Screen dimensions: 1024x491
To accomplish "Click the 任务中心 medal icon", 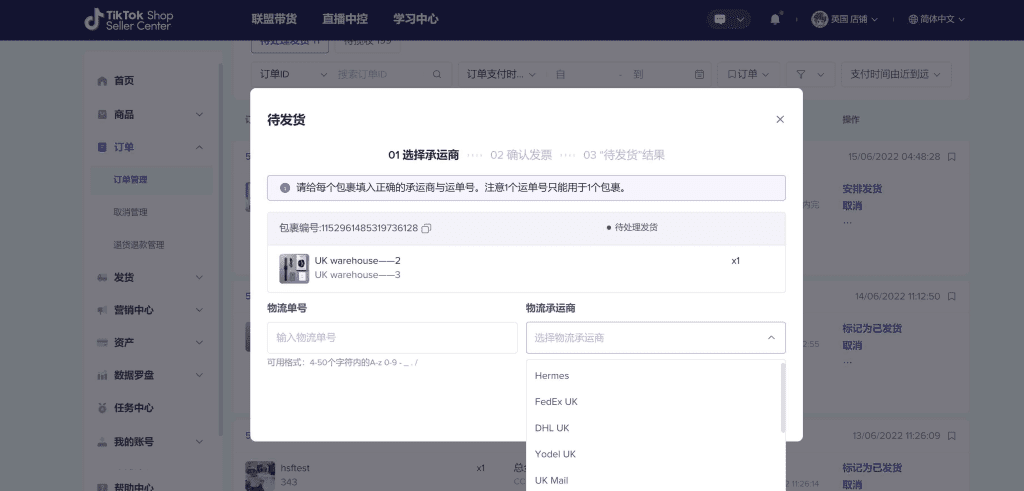I will [102, 408].
